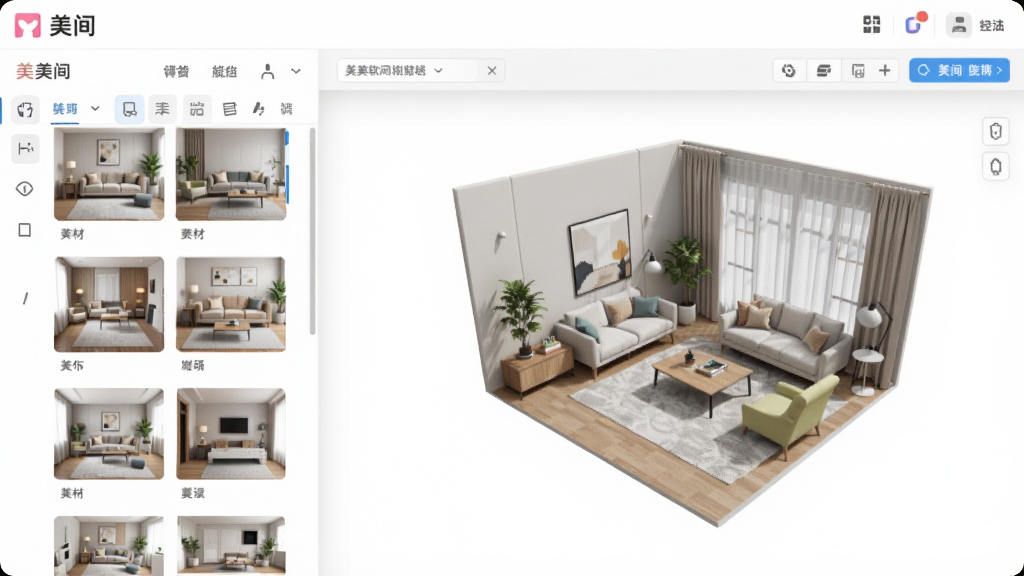Click the paint brush filter icon
Screen dimensions: 1024x576
(259, 108)
